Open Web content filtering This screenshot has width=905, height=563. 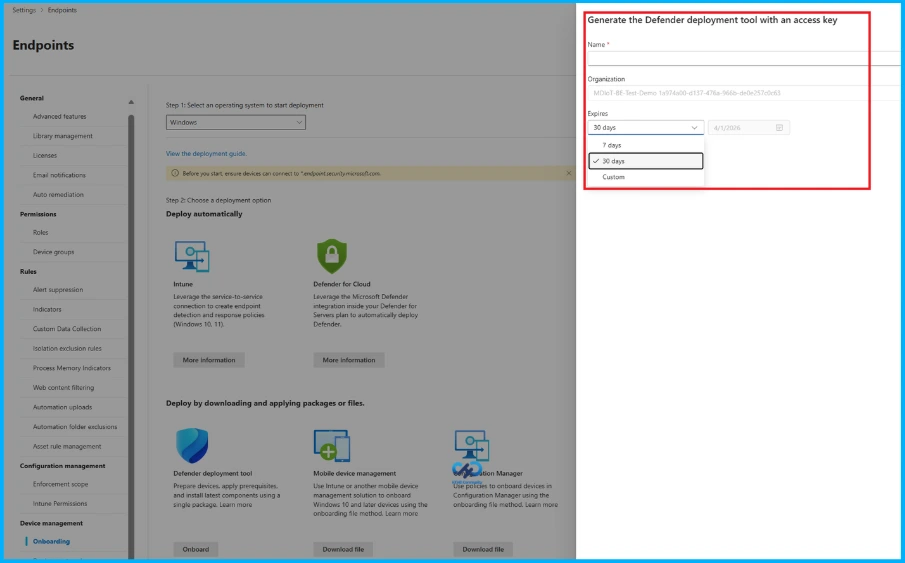[x=63, y=388]
